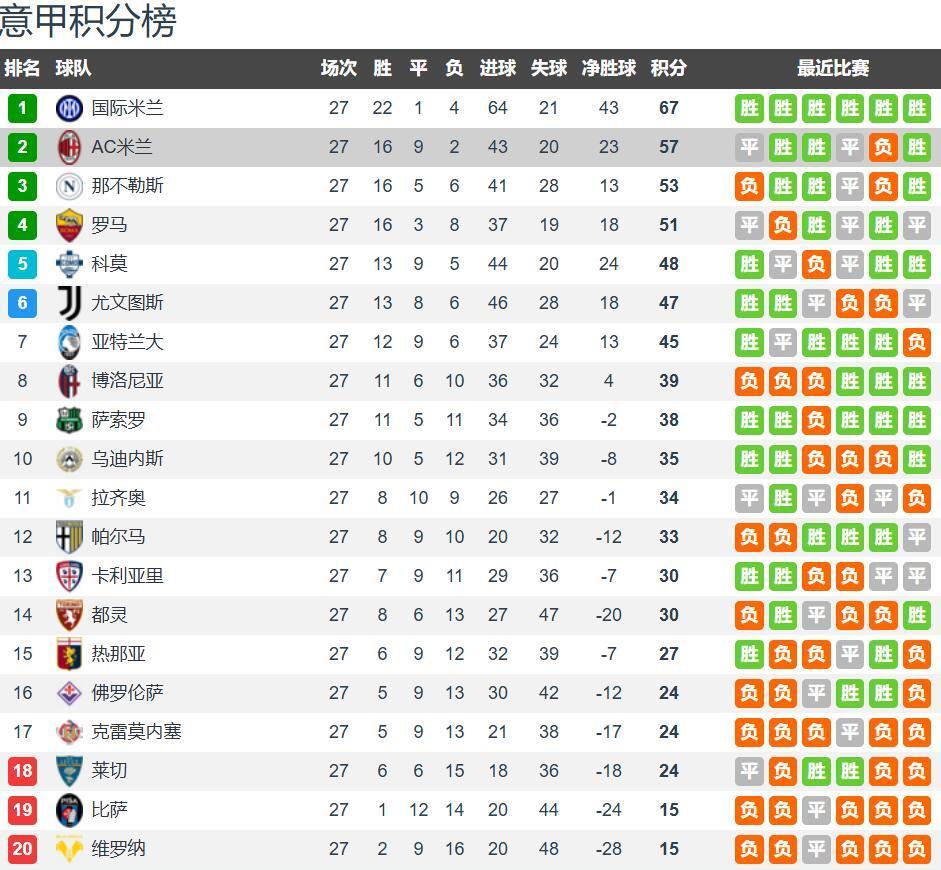The width and height of the screenshot is (941, 870).
Task: Click the Juventus (尤文图斯) logo
Action: pos(69,303)
